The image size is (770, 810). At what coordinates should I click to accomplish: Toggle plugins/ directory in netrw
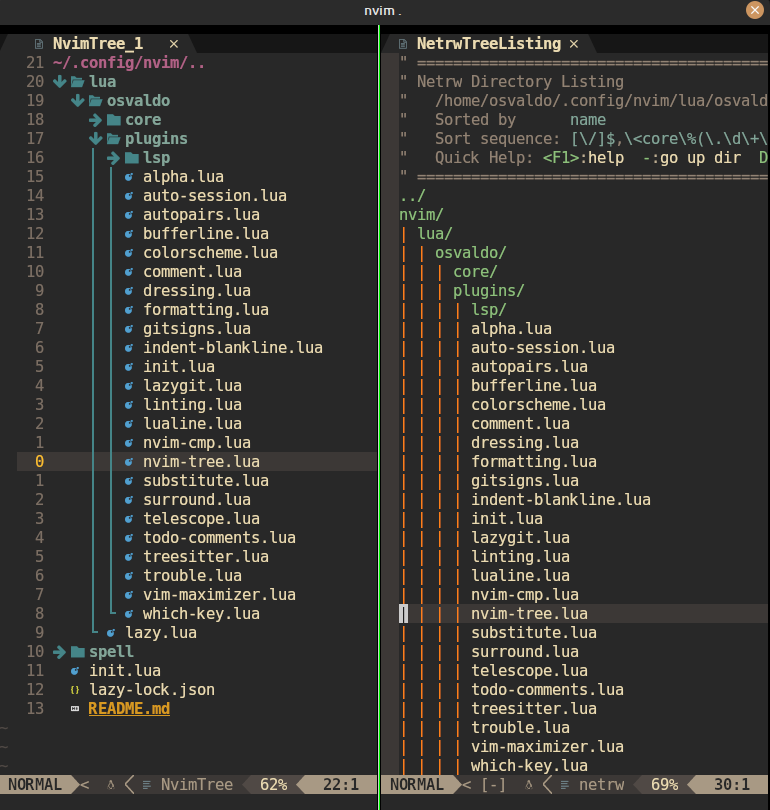tap(489, 291)
